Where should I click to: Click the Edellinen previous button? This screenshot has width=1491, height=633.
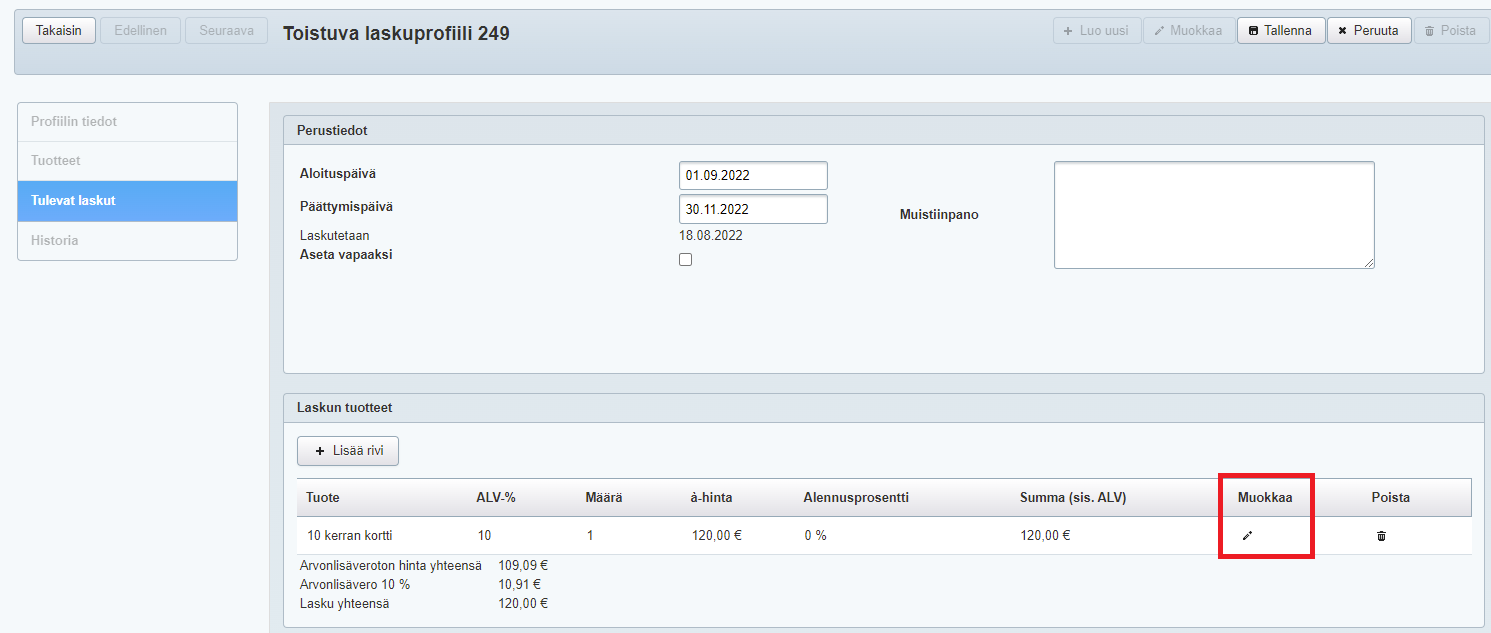[140, 30]
